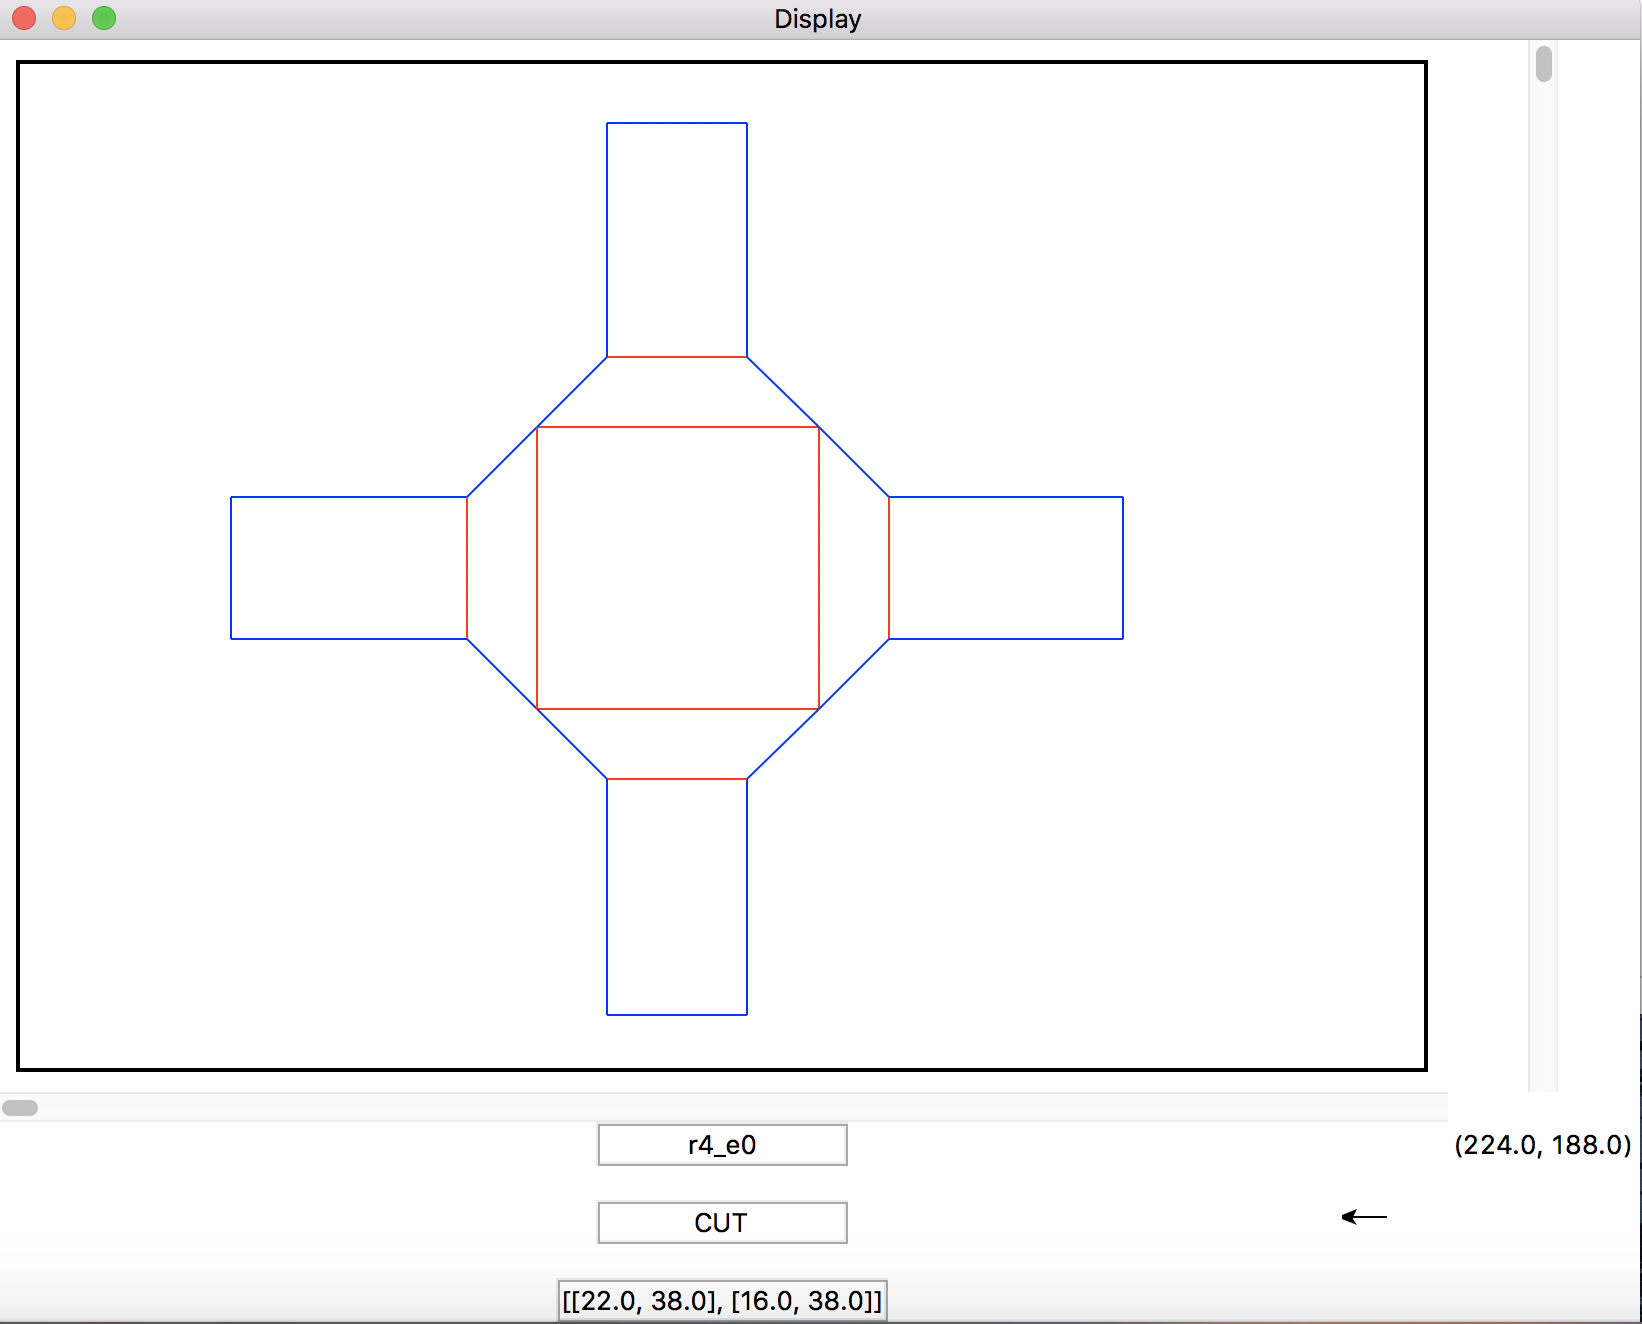
Task: Click the r4_e0 edge label button
Action: 722,1145
